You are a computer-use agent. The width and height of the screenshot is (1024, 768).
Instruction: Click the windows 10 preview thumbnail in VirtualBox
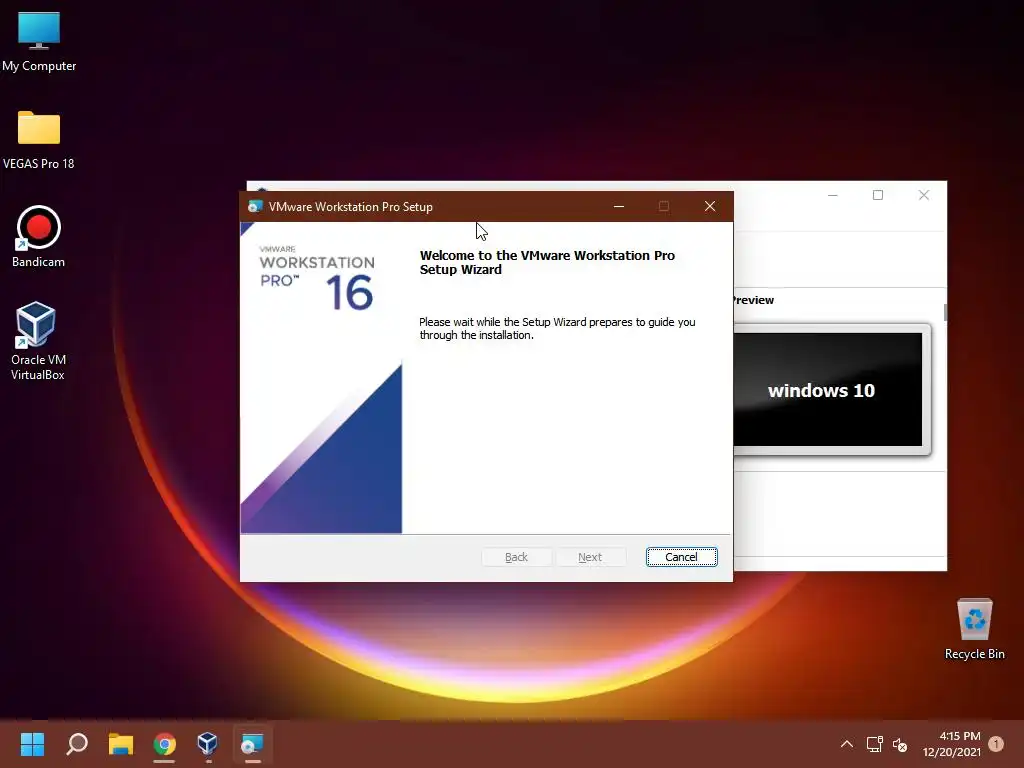point(827,389)
